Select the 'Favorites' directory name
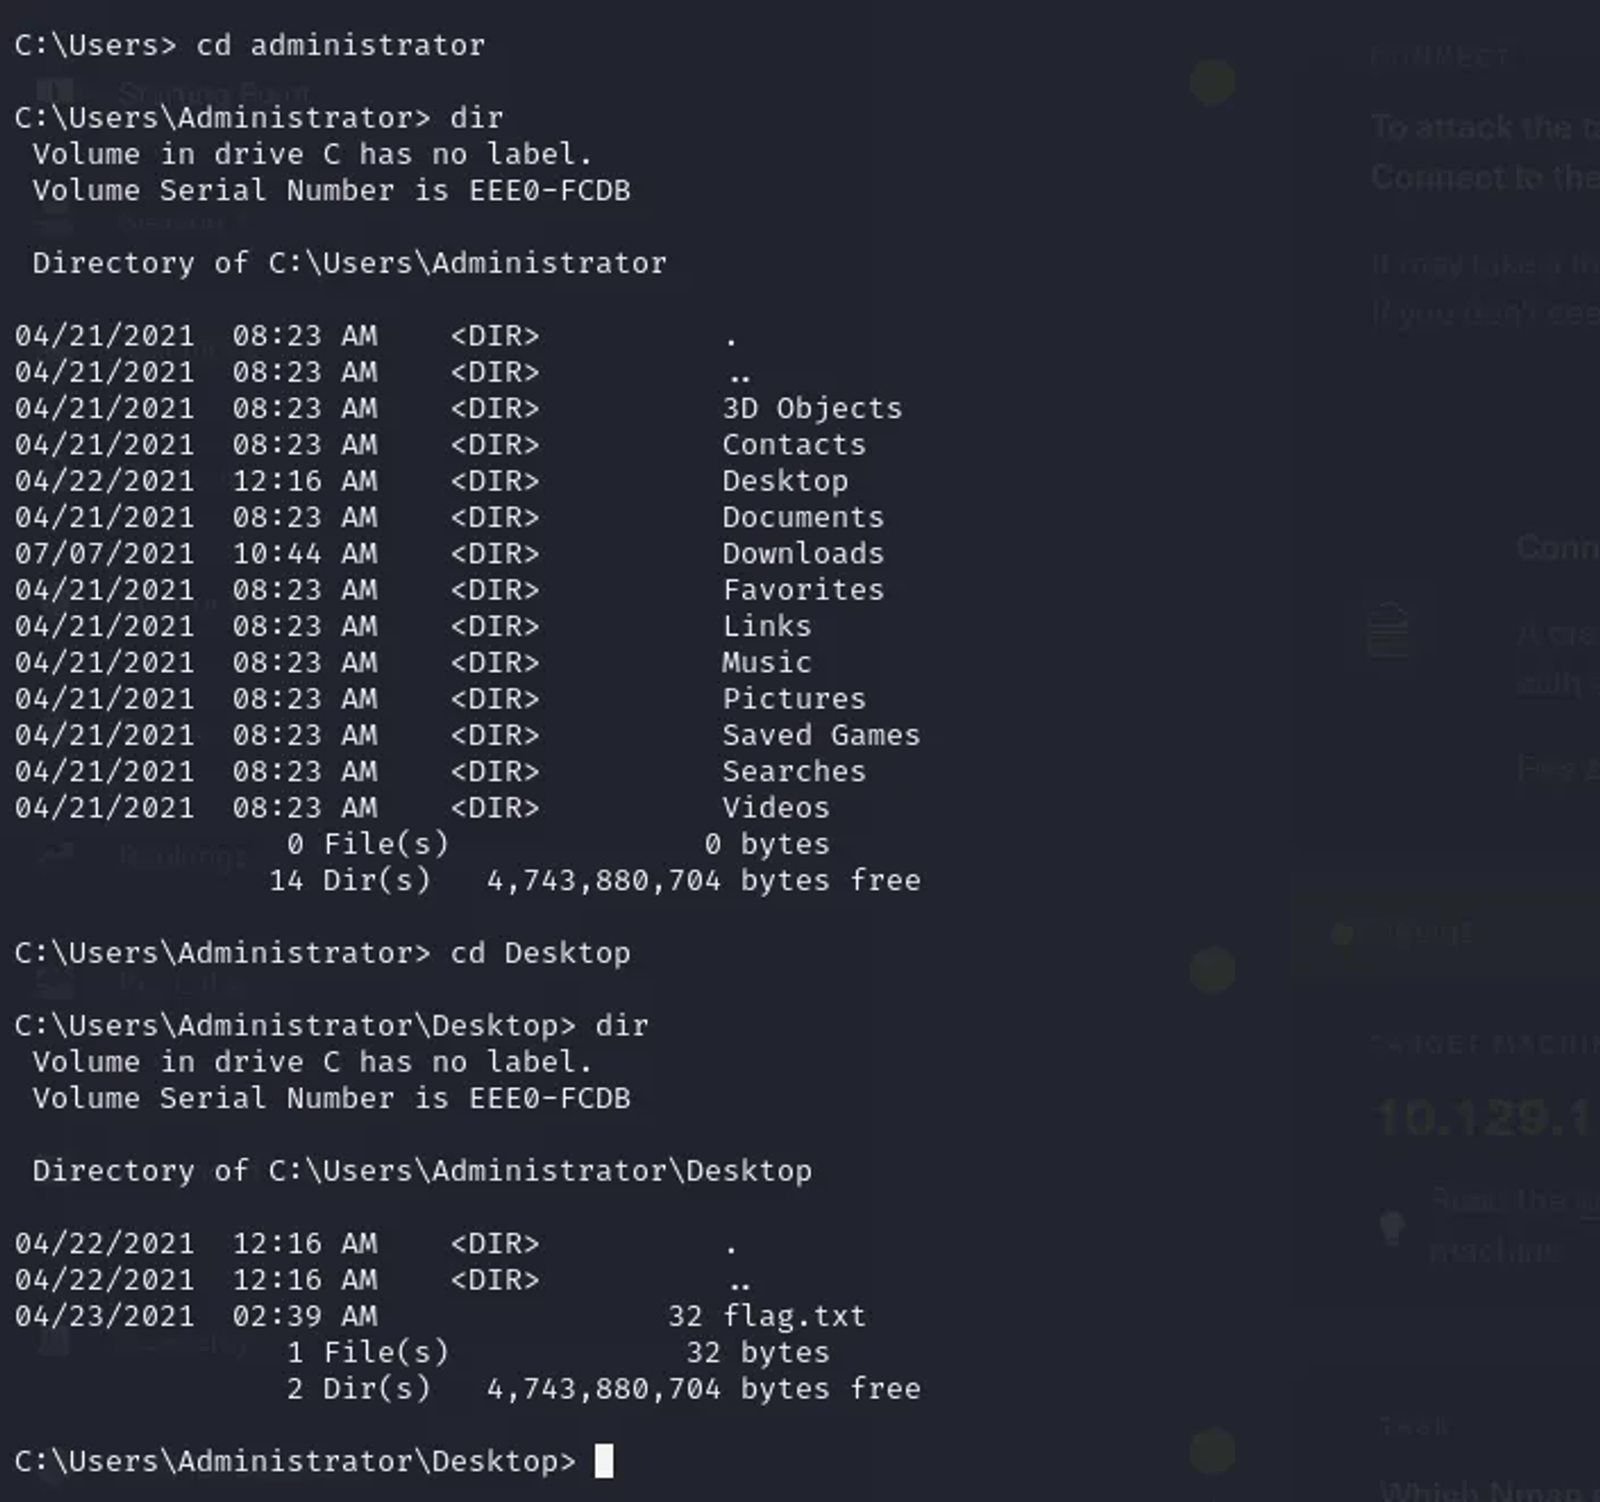Screen dimensions: 1600x1502 click(803, 589)
